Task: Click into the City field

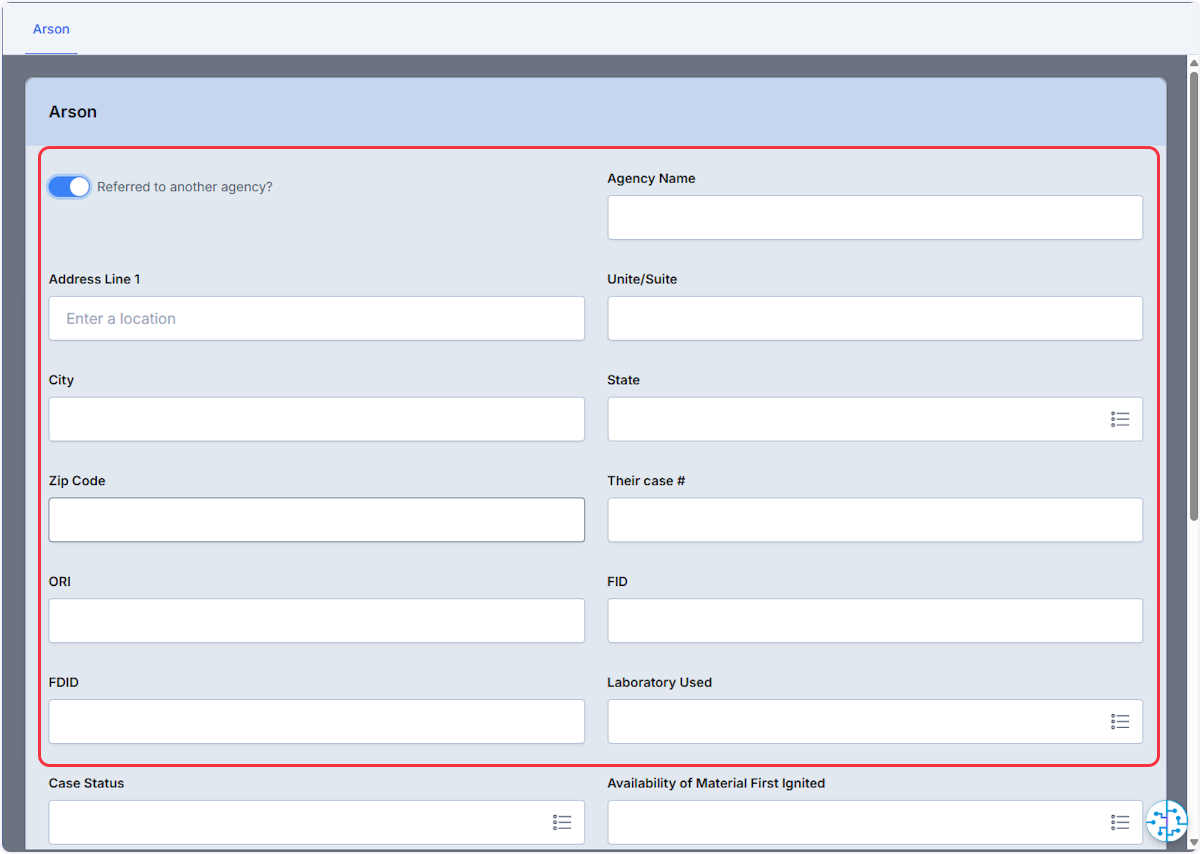Action: [316, 419]
